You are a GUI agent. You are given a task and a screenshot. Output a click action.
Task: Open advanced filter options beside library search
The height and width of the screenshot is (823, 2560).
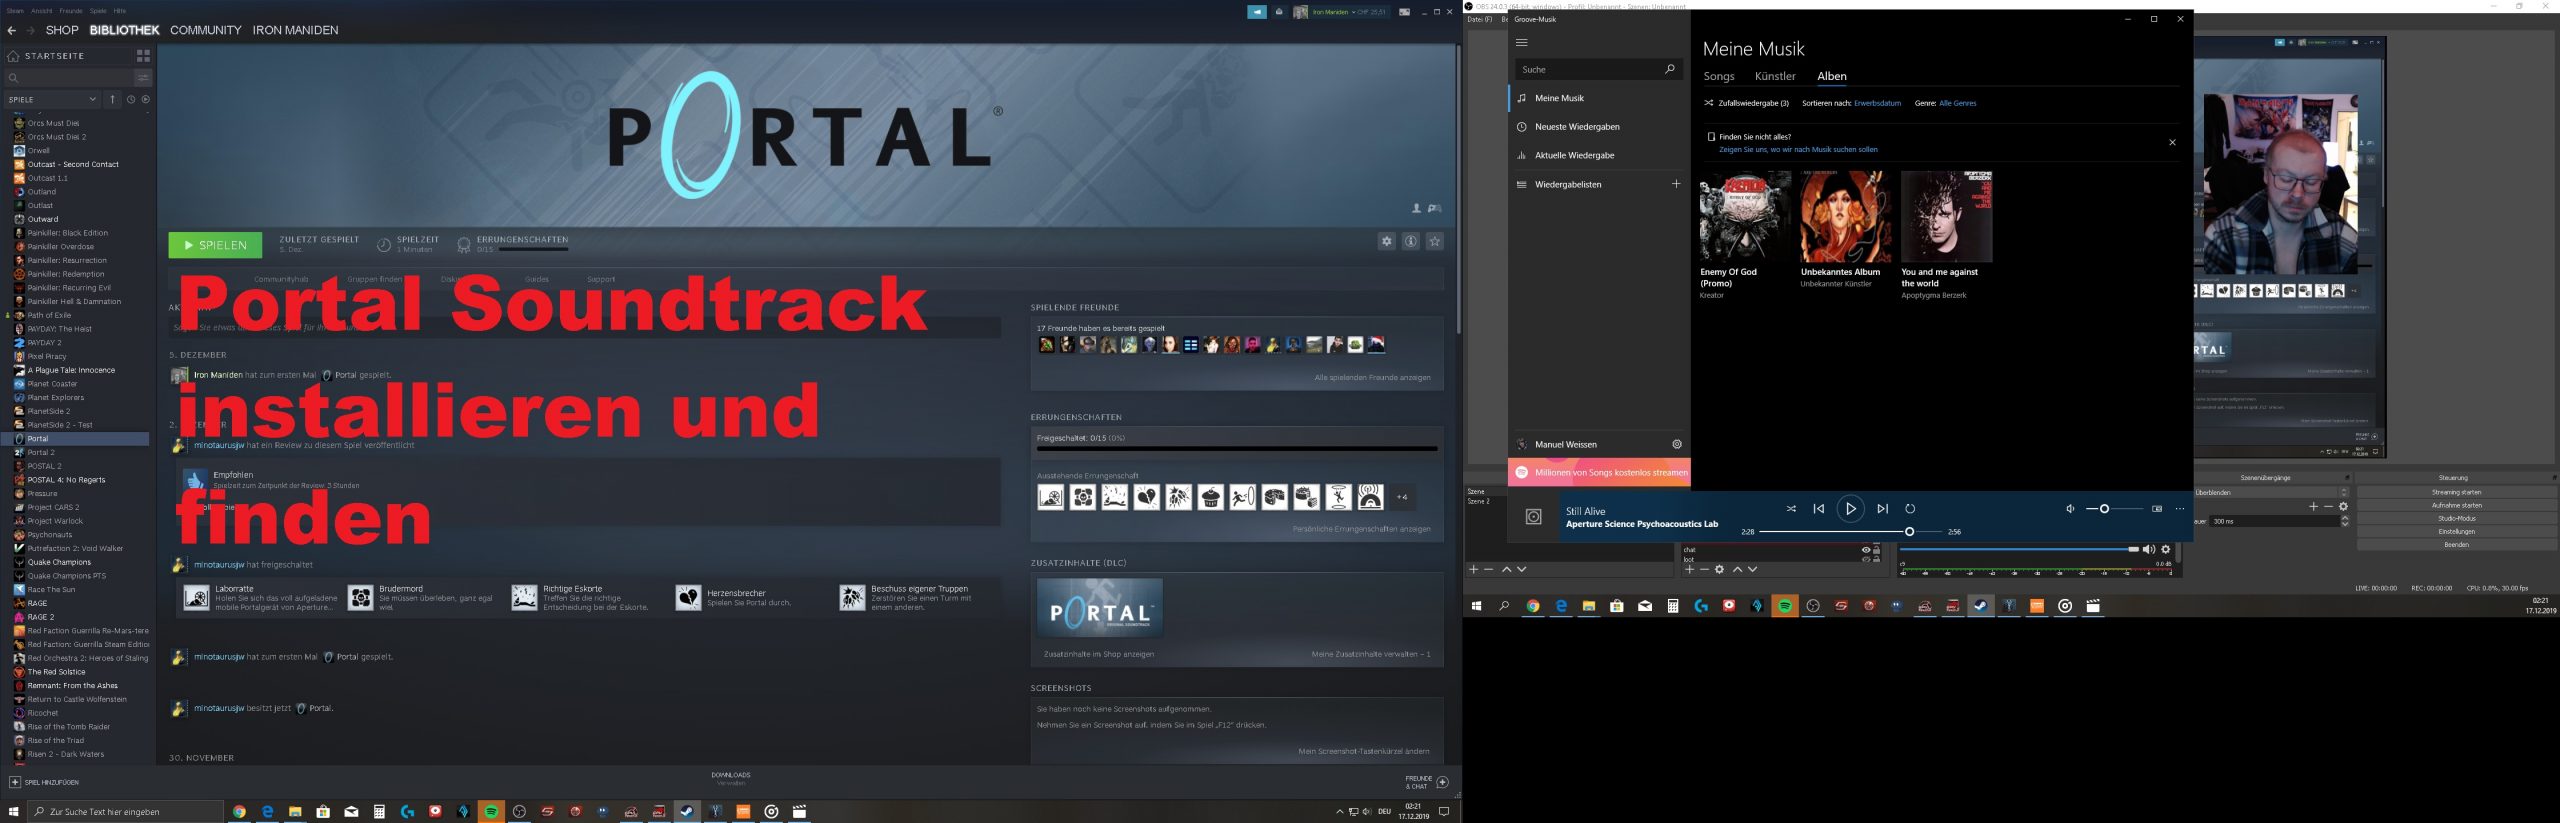pos(143,77)
